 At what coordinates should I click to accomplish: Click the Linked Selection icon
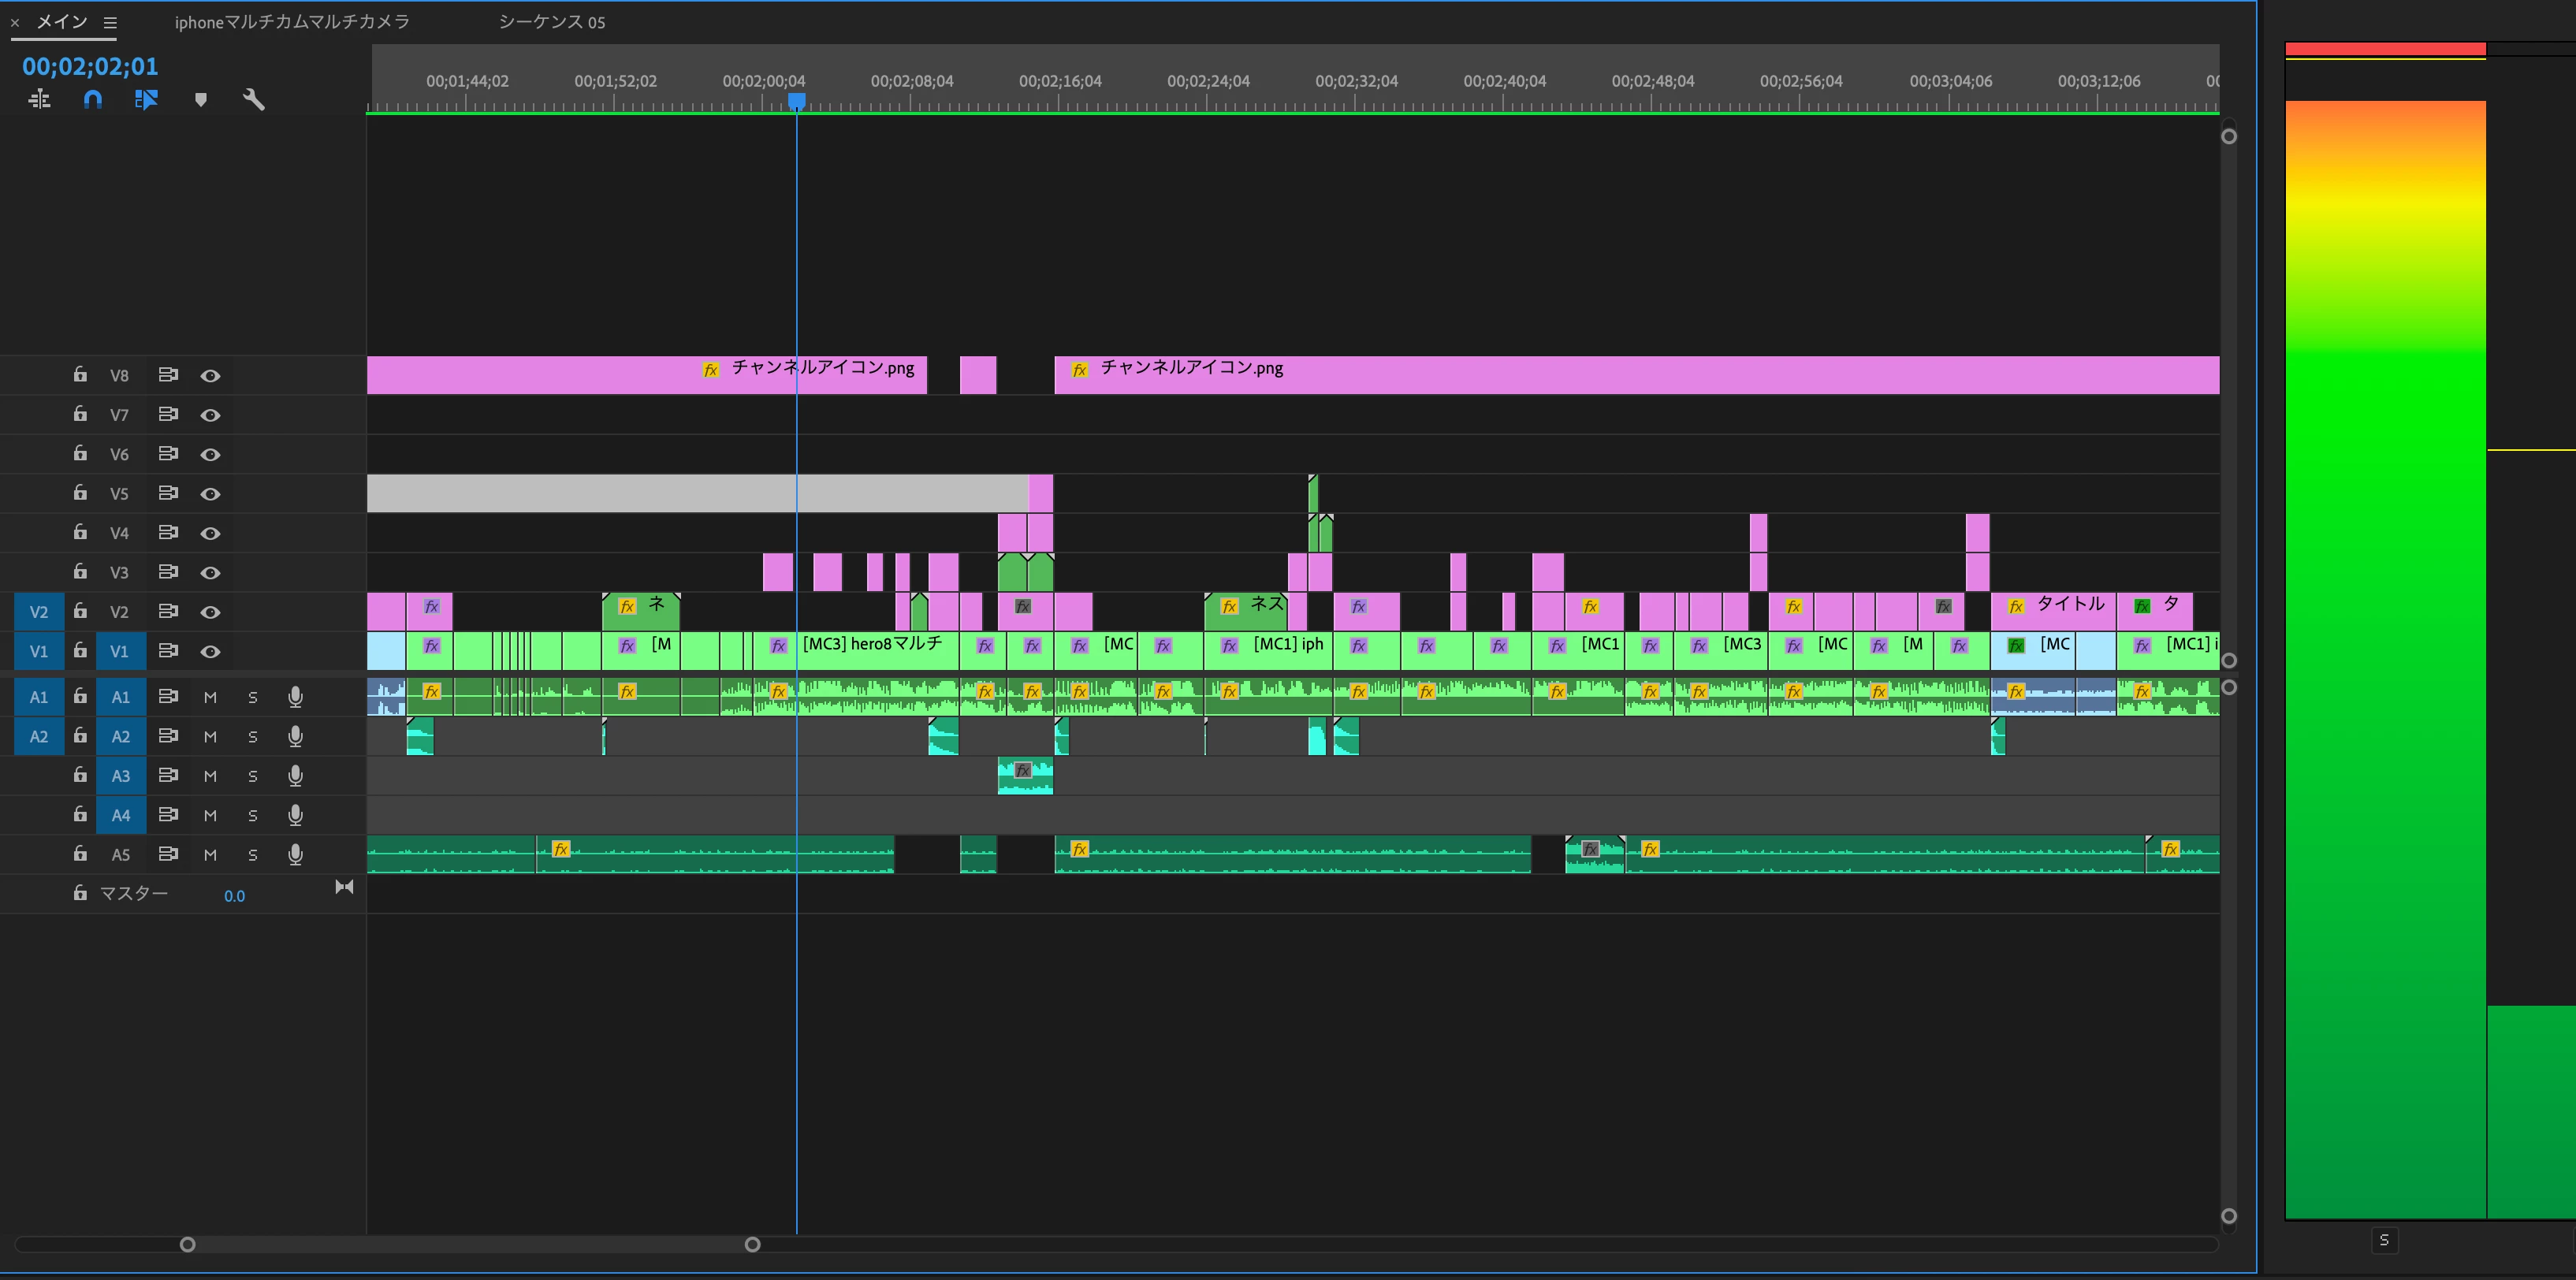(x=146, y=99)
